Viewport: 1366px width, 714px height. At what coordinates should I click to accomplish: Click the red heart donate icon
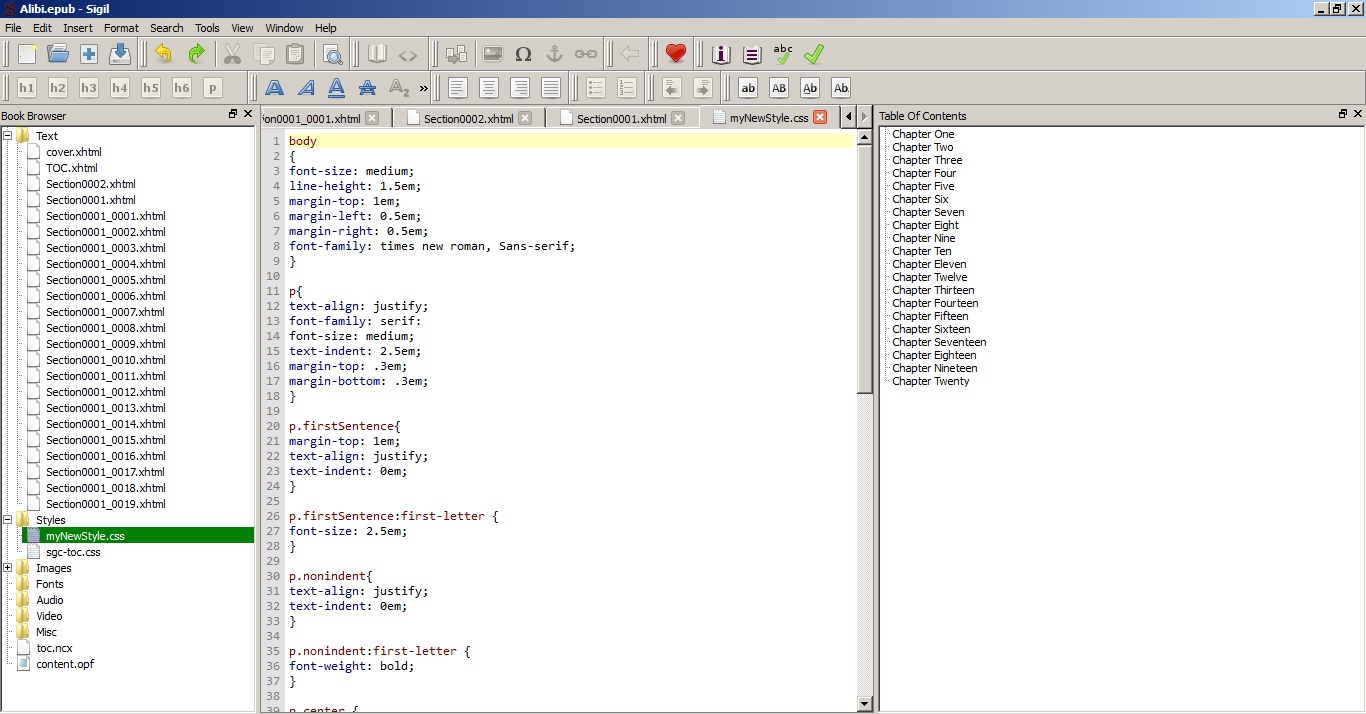pos(676,54)
